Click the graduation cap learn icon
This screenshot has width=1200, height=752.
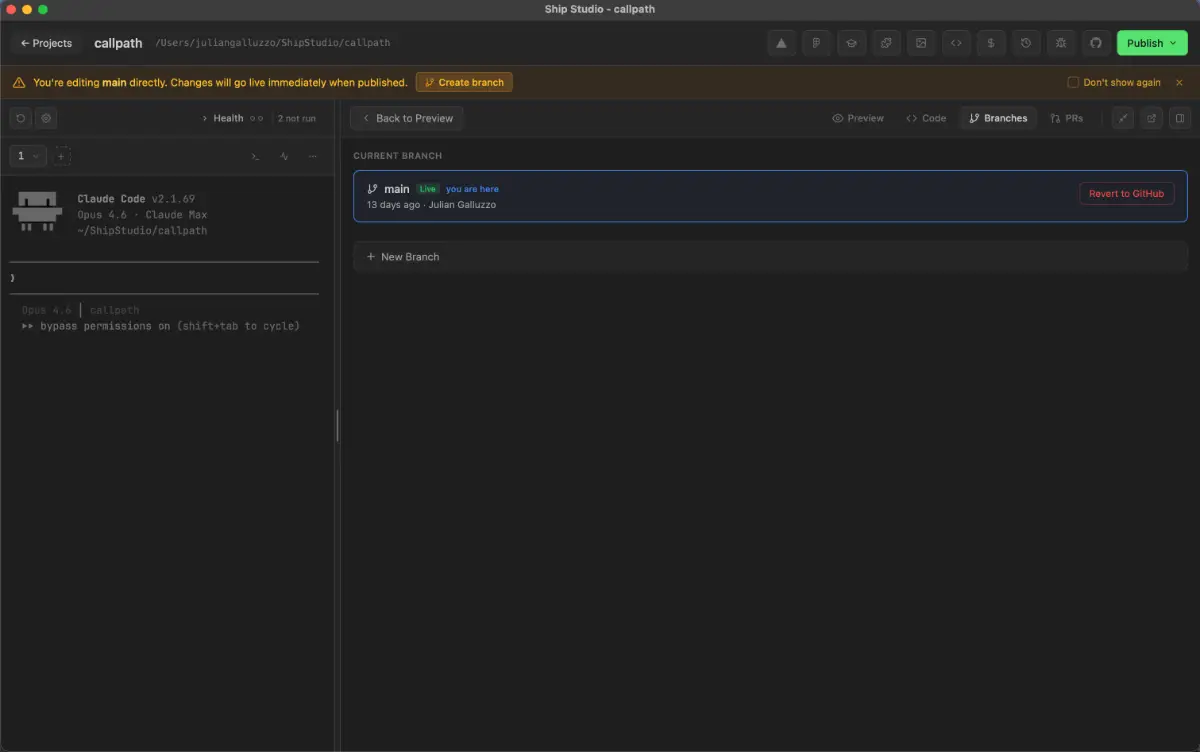pos(851,43)
